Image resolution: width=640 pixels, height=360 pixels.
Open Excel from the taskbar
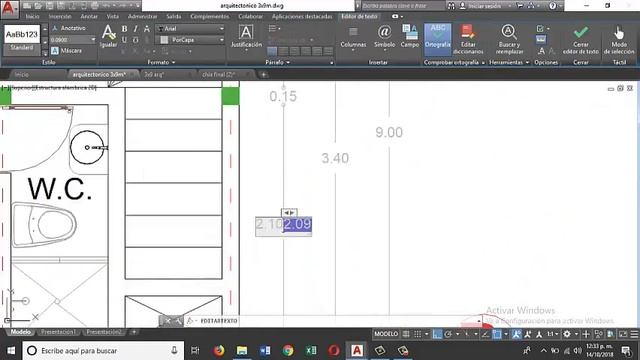311,350
